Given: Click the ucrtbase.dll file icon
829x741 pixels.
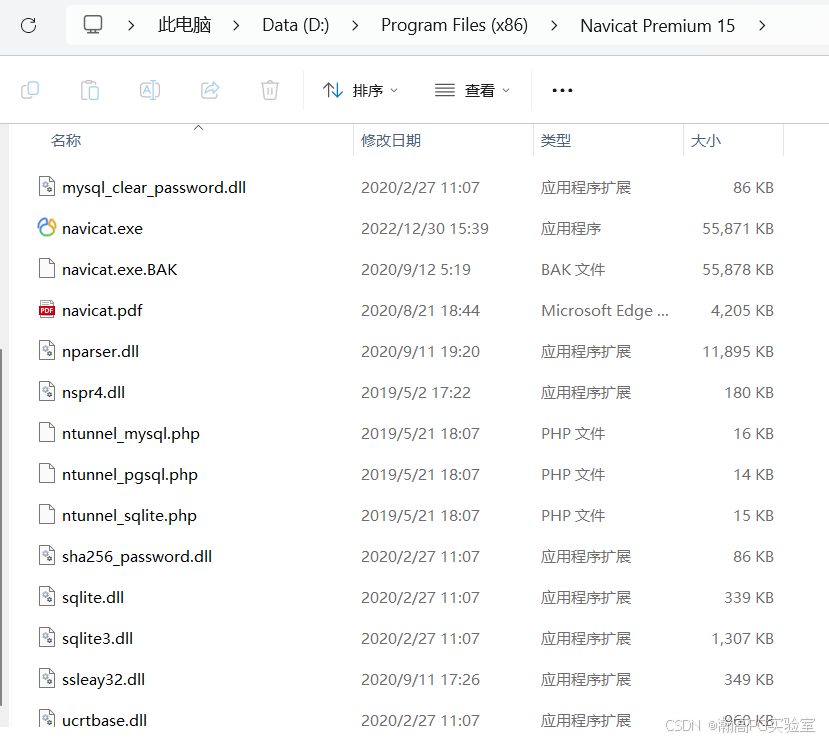Looking at the screenshot, I should coord(47,719).
